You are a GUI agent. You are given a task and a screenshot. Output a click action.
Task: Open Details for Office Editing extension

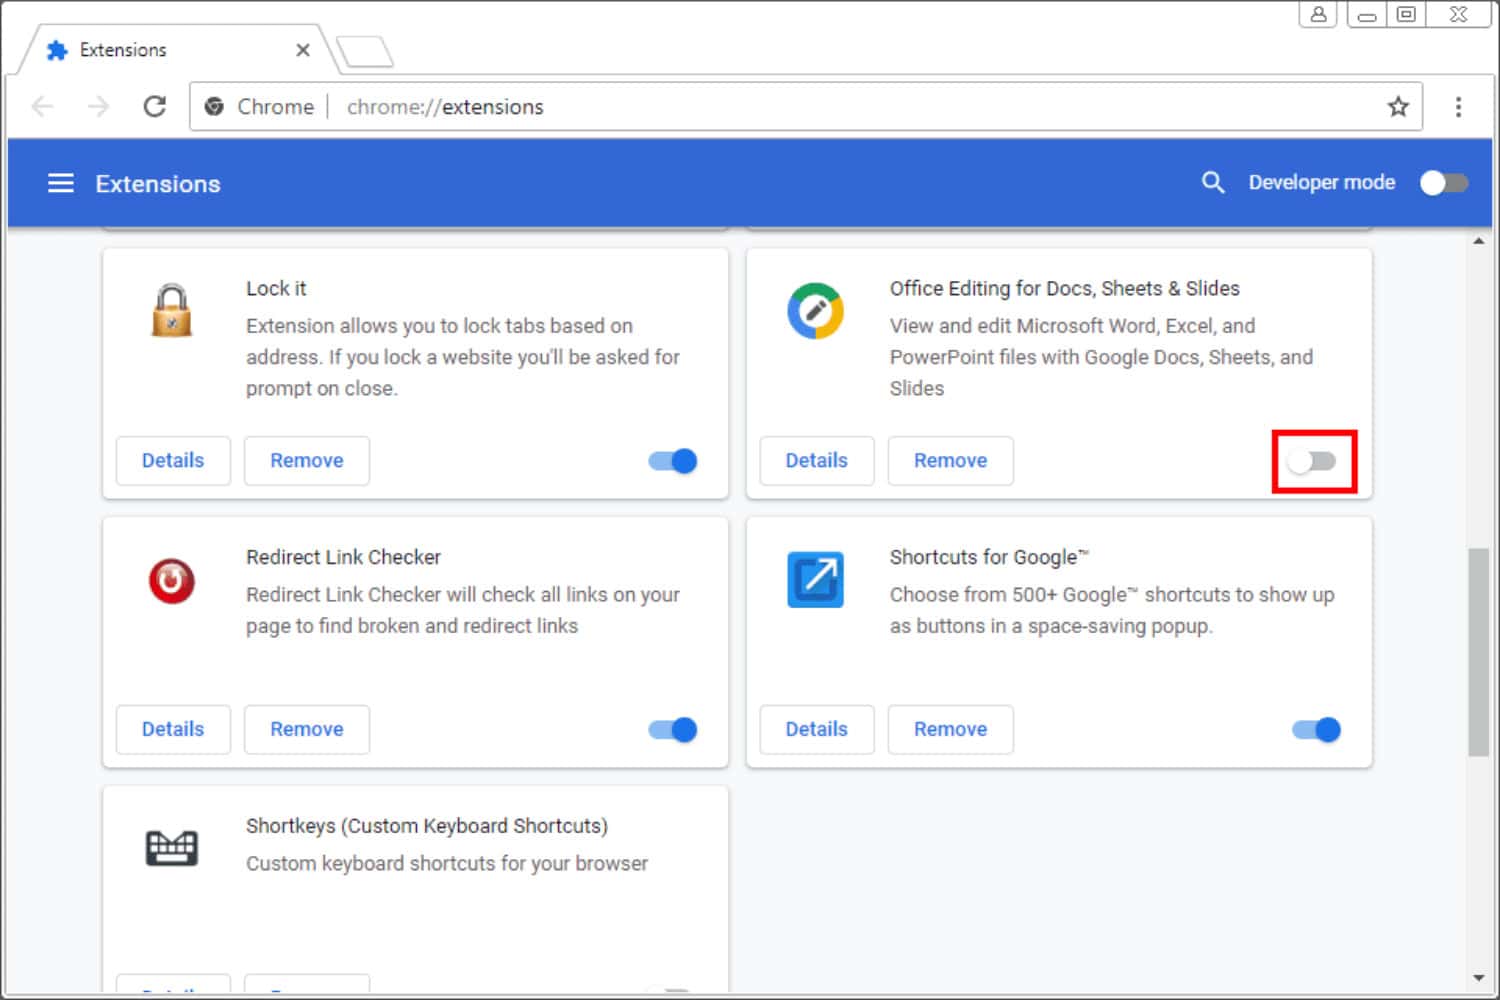(x=817, y=461)
